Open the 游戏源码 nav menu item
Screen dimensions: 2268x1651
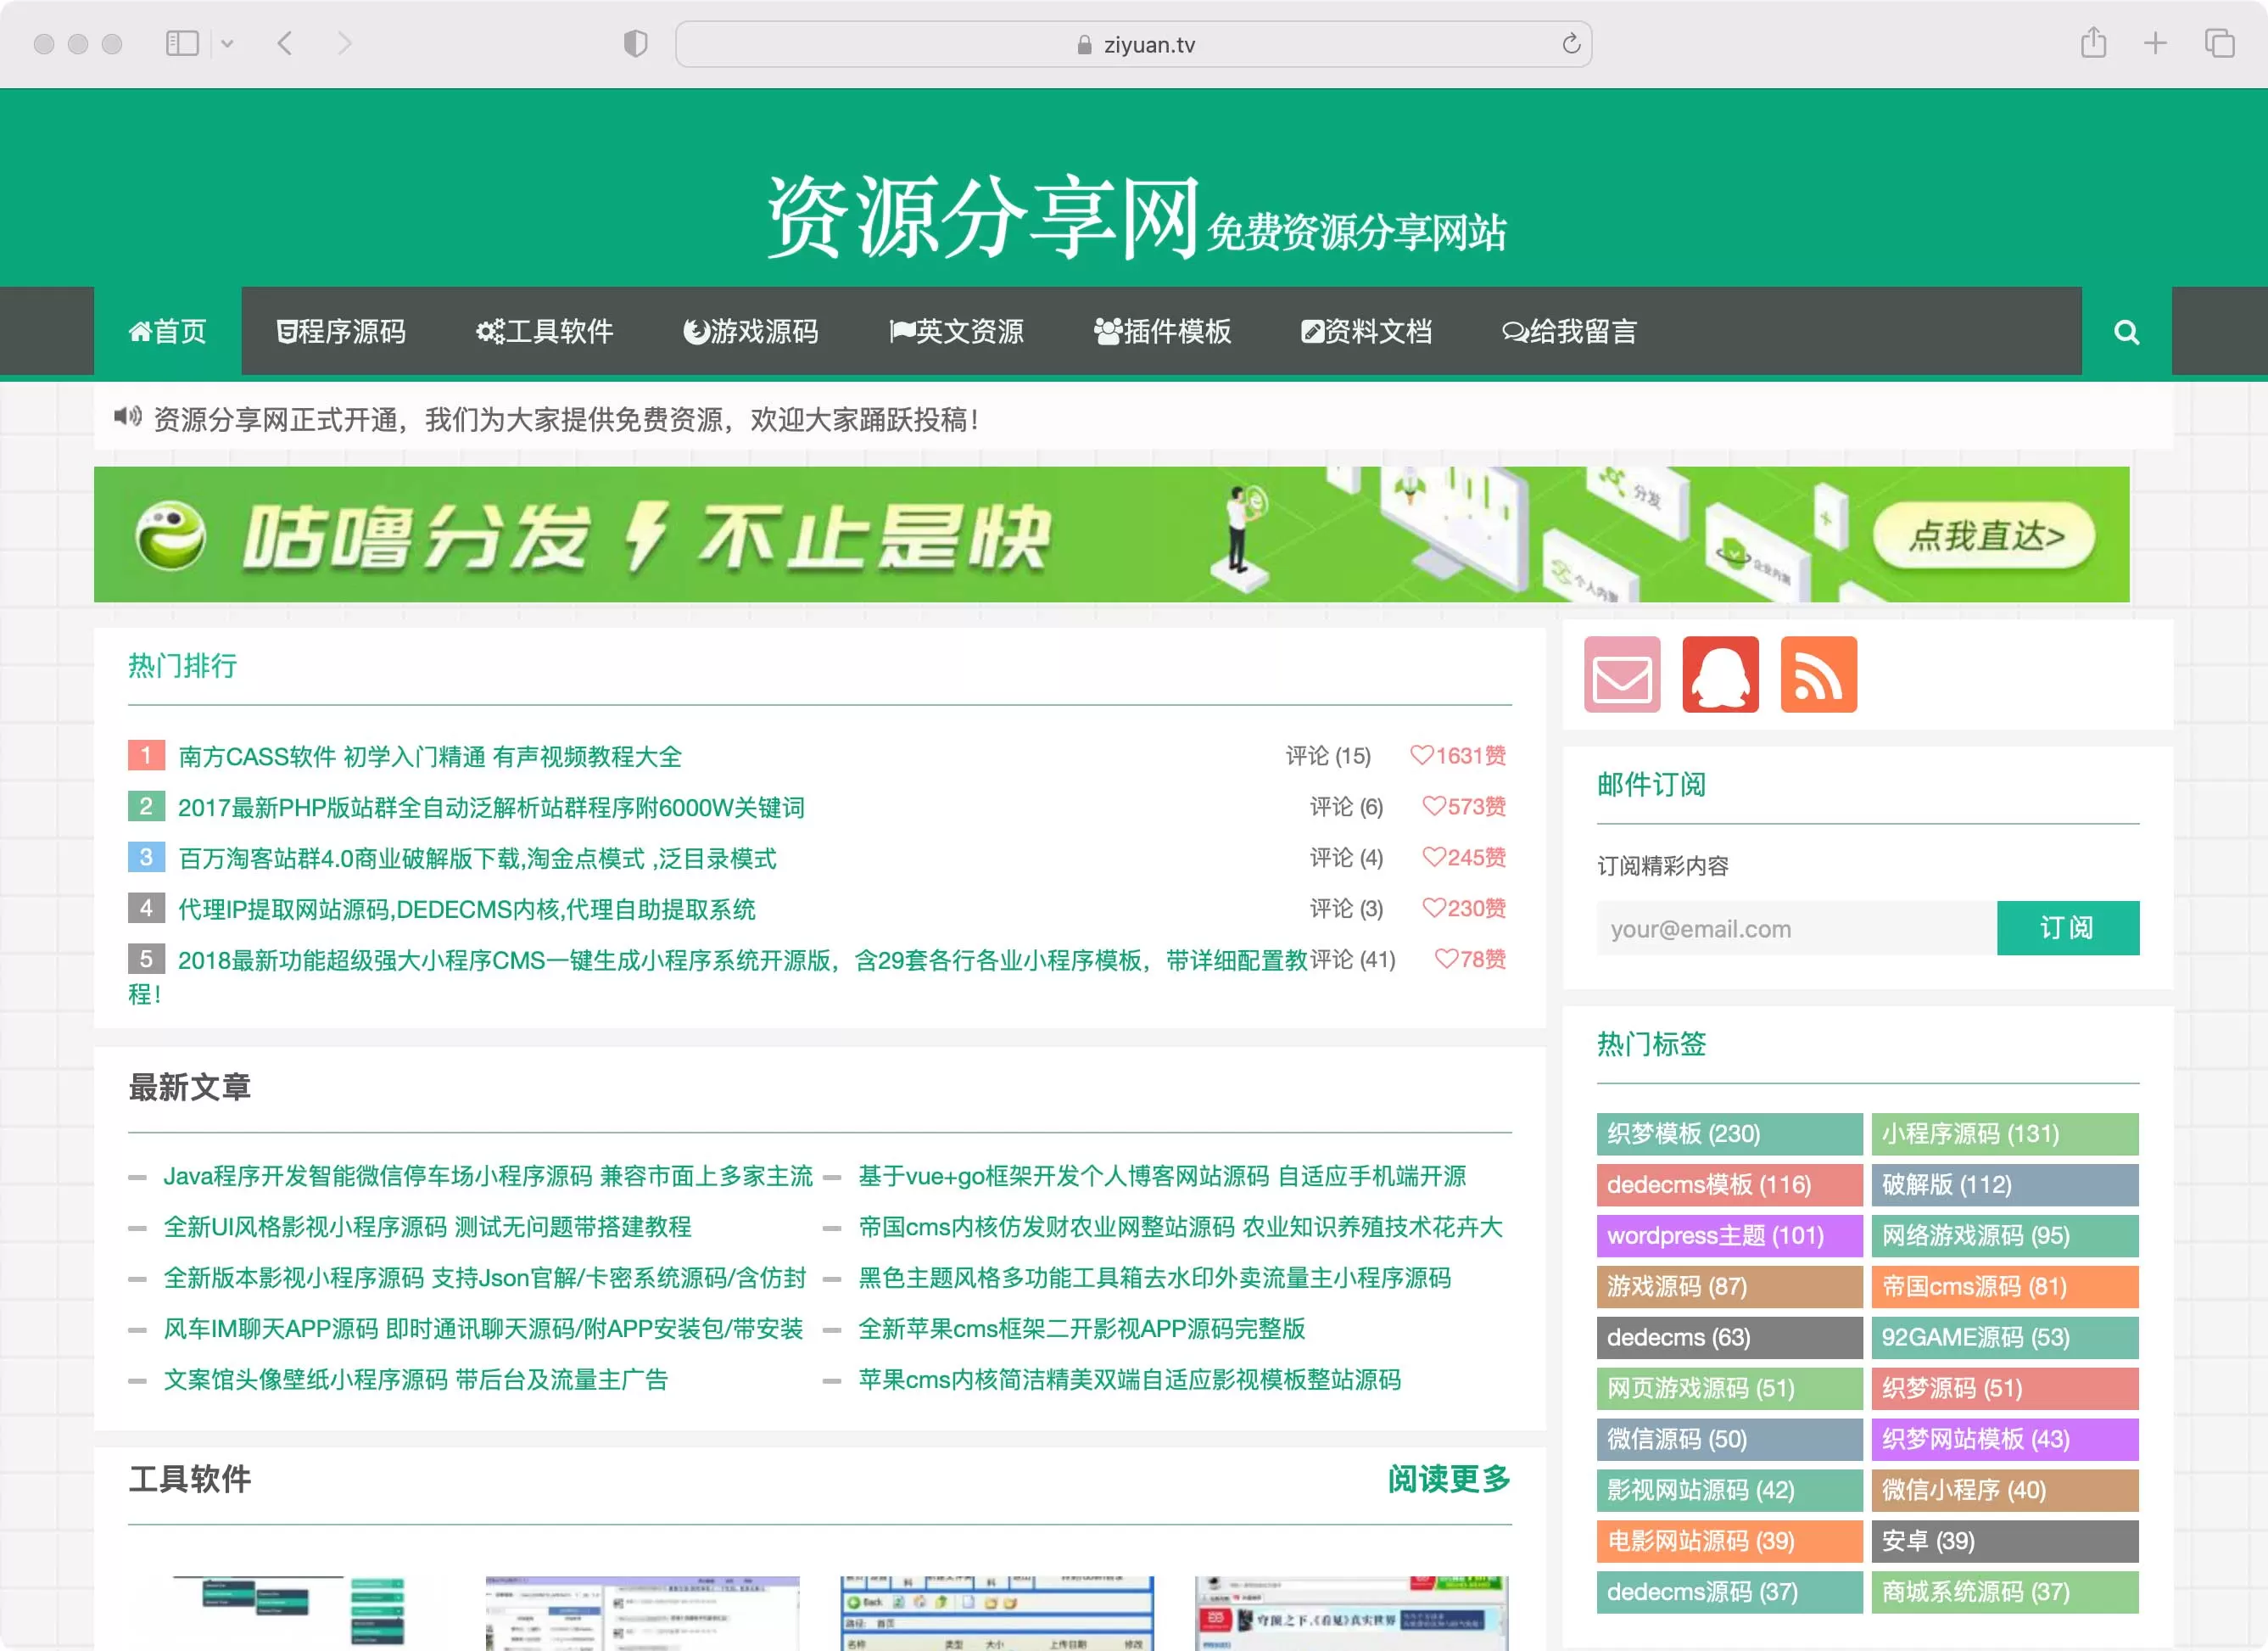point(751,332)
